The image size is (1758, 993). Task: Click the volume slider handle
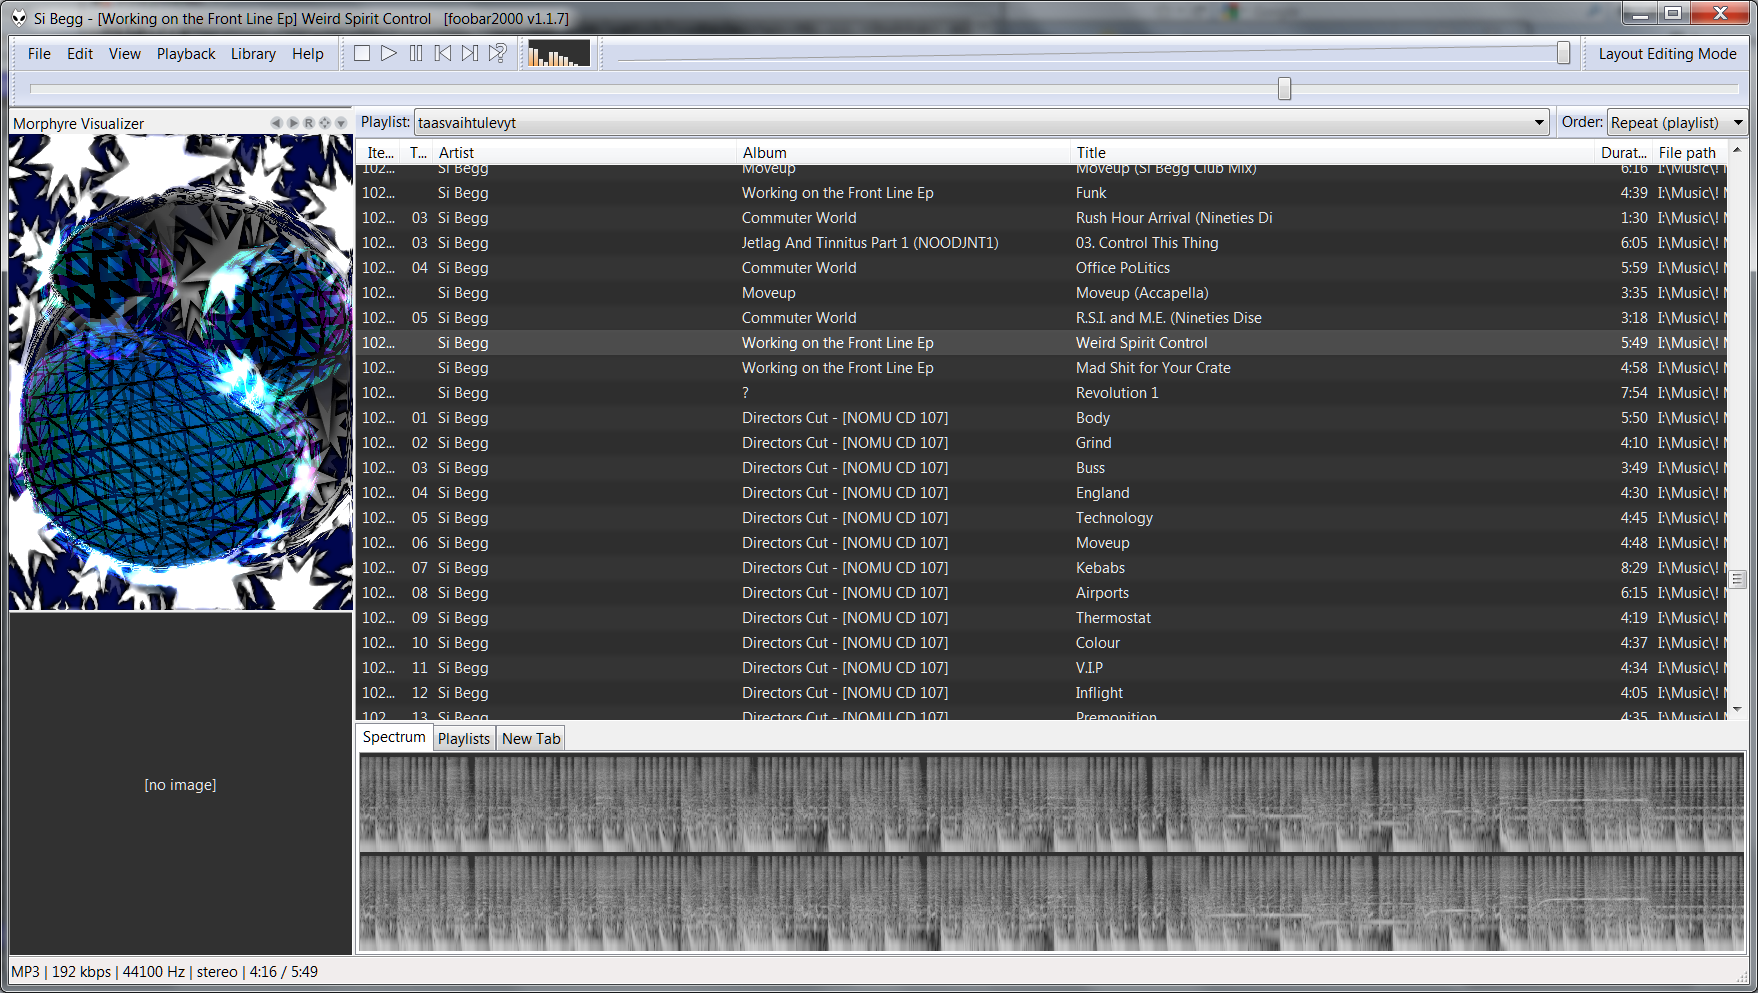tap(1563, 54)
